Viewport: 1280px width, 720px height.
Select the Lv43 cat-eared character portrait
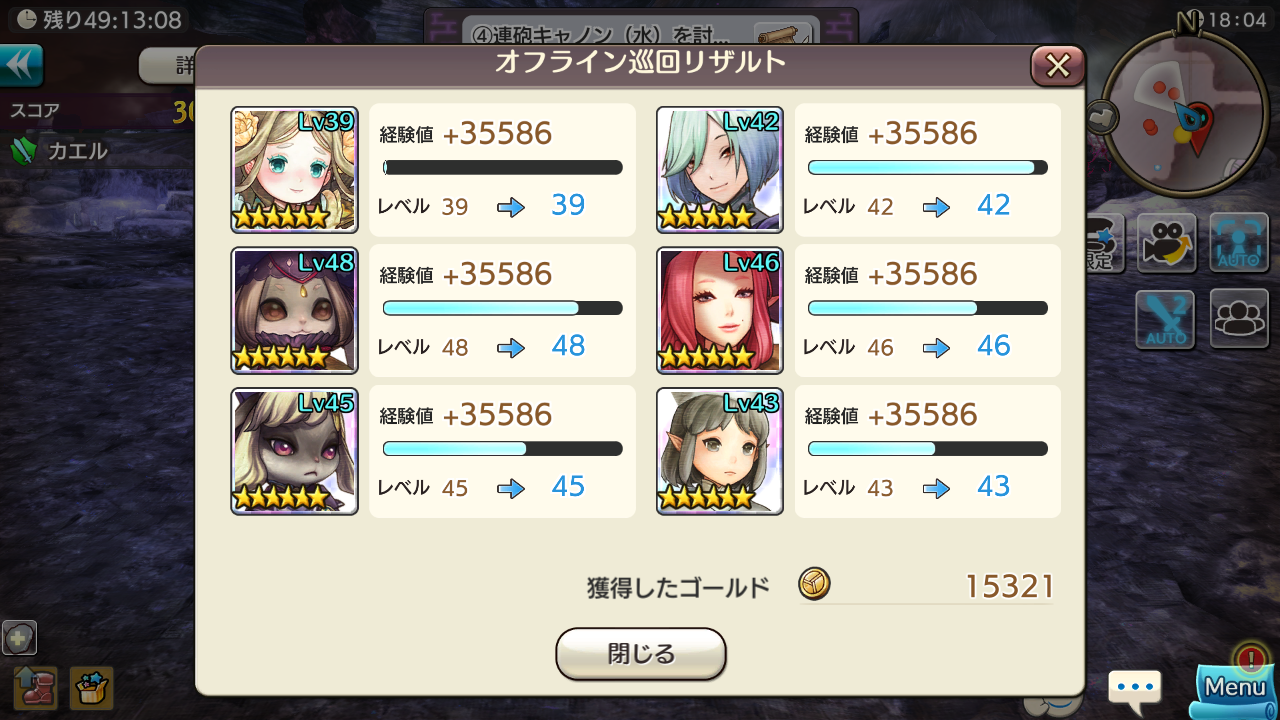tap(720, 452)
